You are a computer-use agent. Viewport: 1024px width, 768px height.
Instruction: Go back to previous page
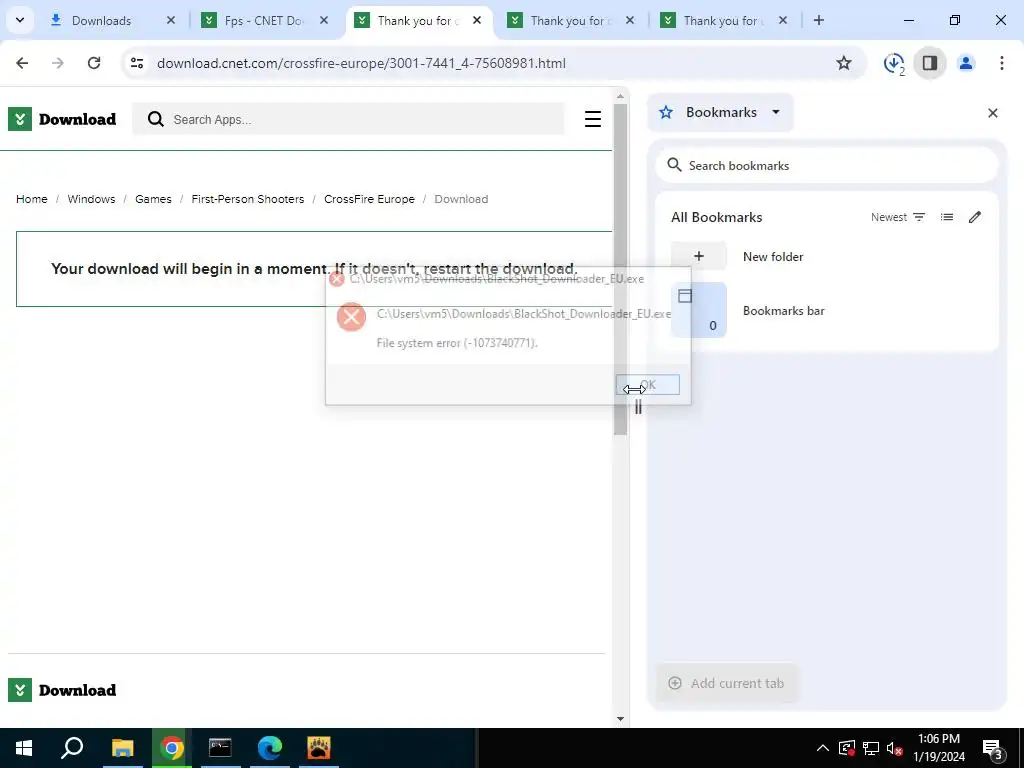click(22, 63)
